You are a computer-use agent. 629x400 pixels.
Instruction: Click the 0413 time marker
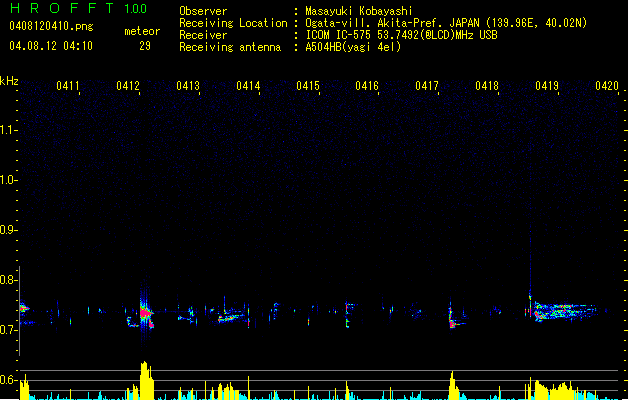click(188, 86)
